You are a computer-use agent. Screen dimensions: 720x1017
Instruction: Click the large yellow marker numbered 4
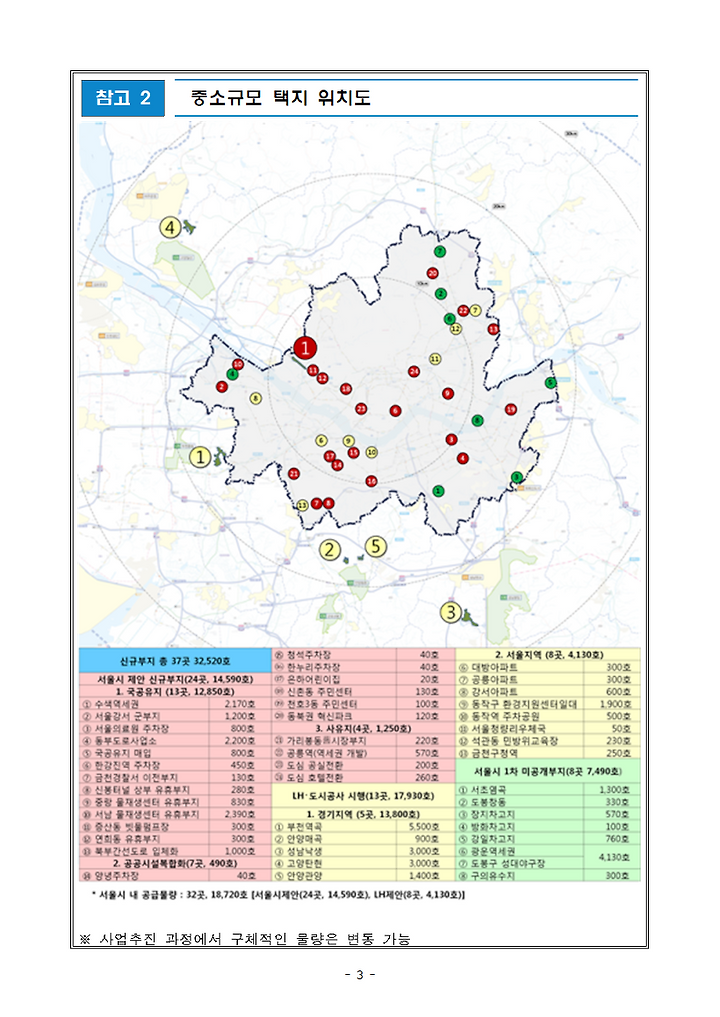coord(171,228)
